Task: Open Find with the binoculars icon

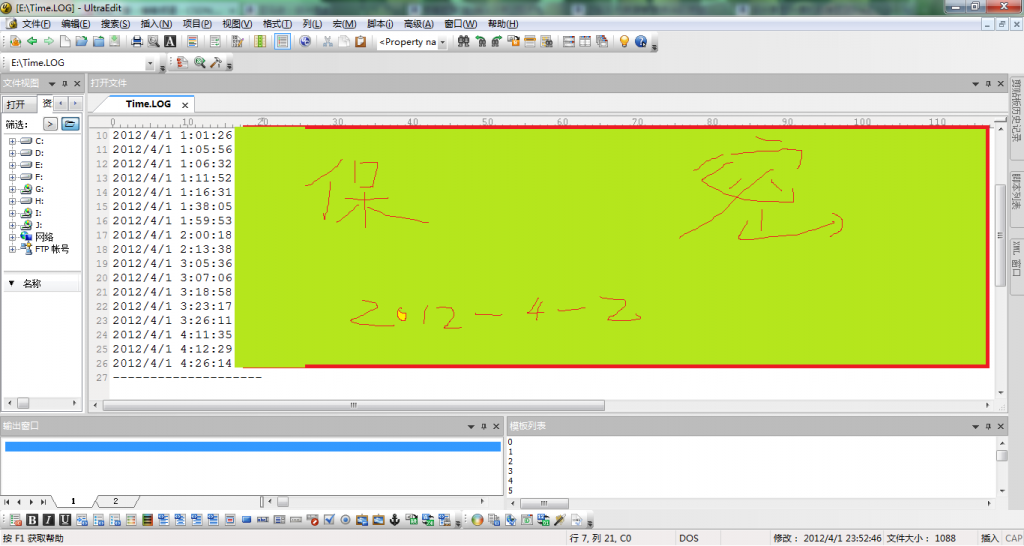Action: [x=464, y=41]
